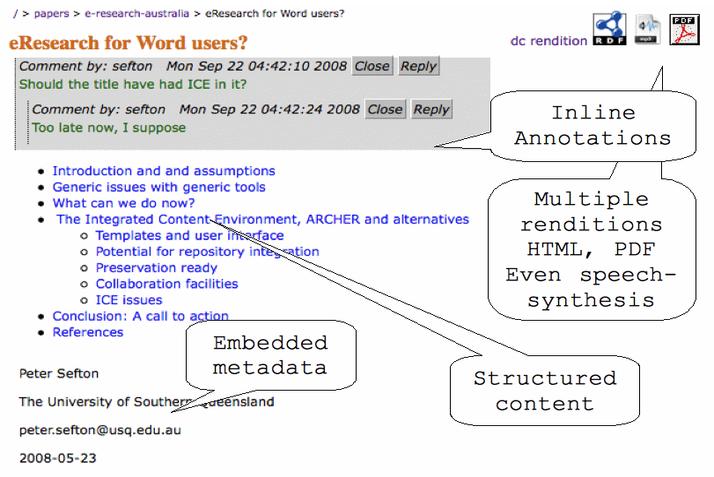Screen dimensions: 714x477
Task: Open the RDF rendition icon
Action: (x=609, y=29)
